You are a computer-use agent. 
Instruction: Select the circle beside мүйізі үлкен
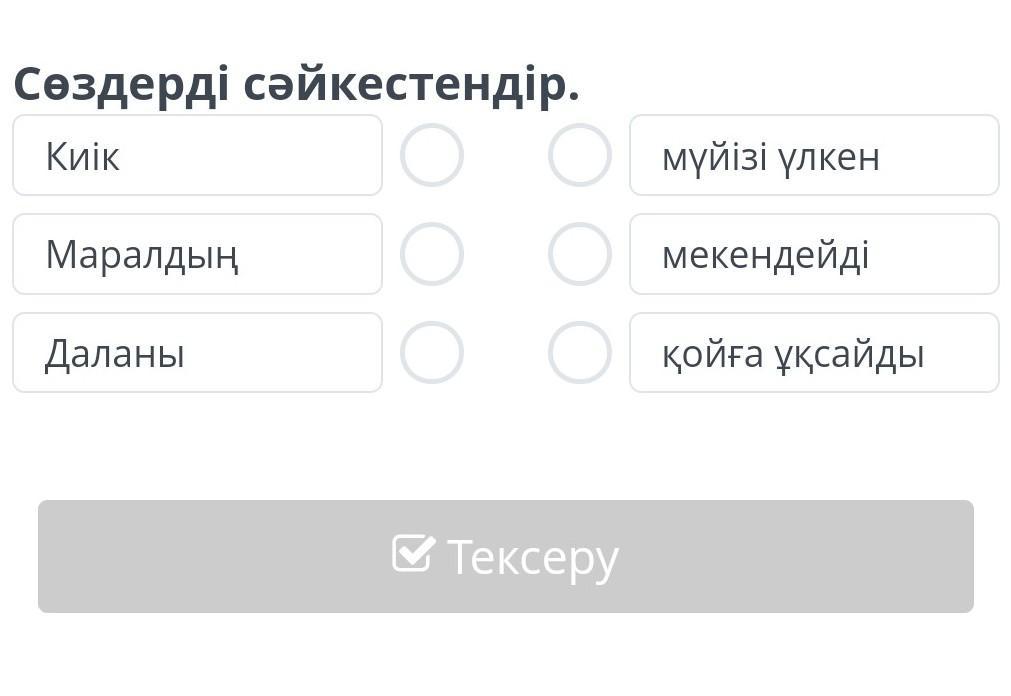580,155
